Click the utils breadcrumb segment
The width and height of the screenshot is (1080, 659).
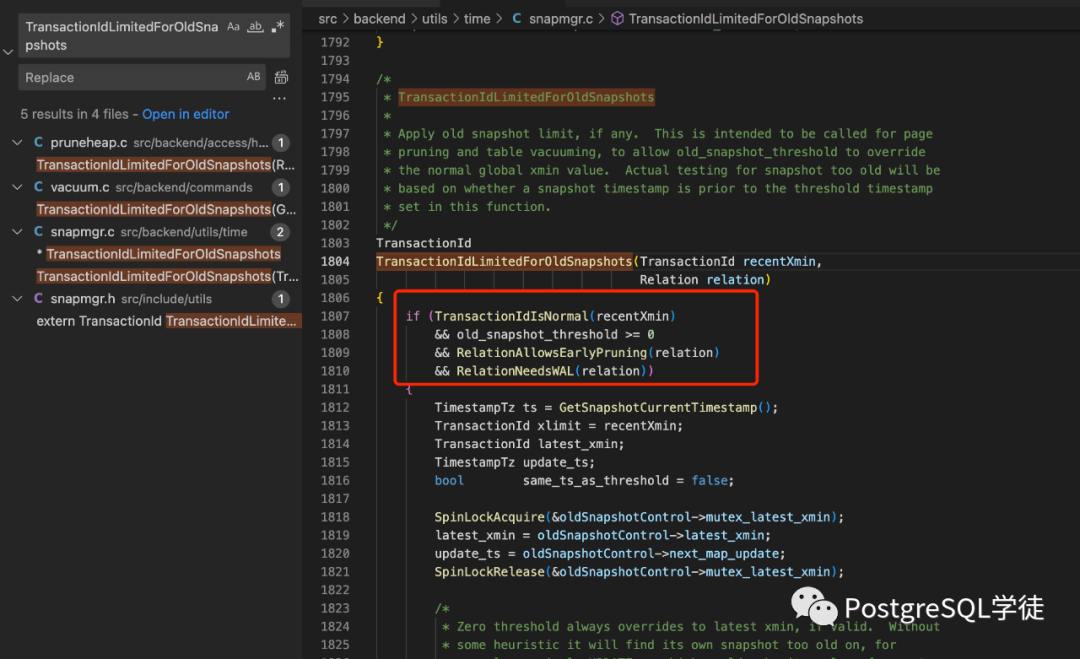[x=435, y=19]
